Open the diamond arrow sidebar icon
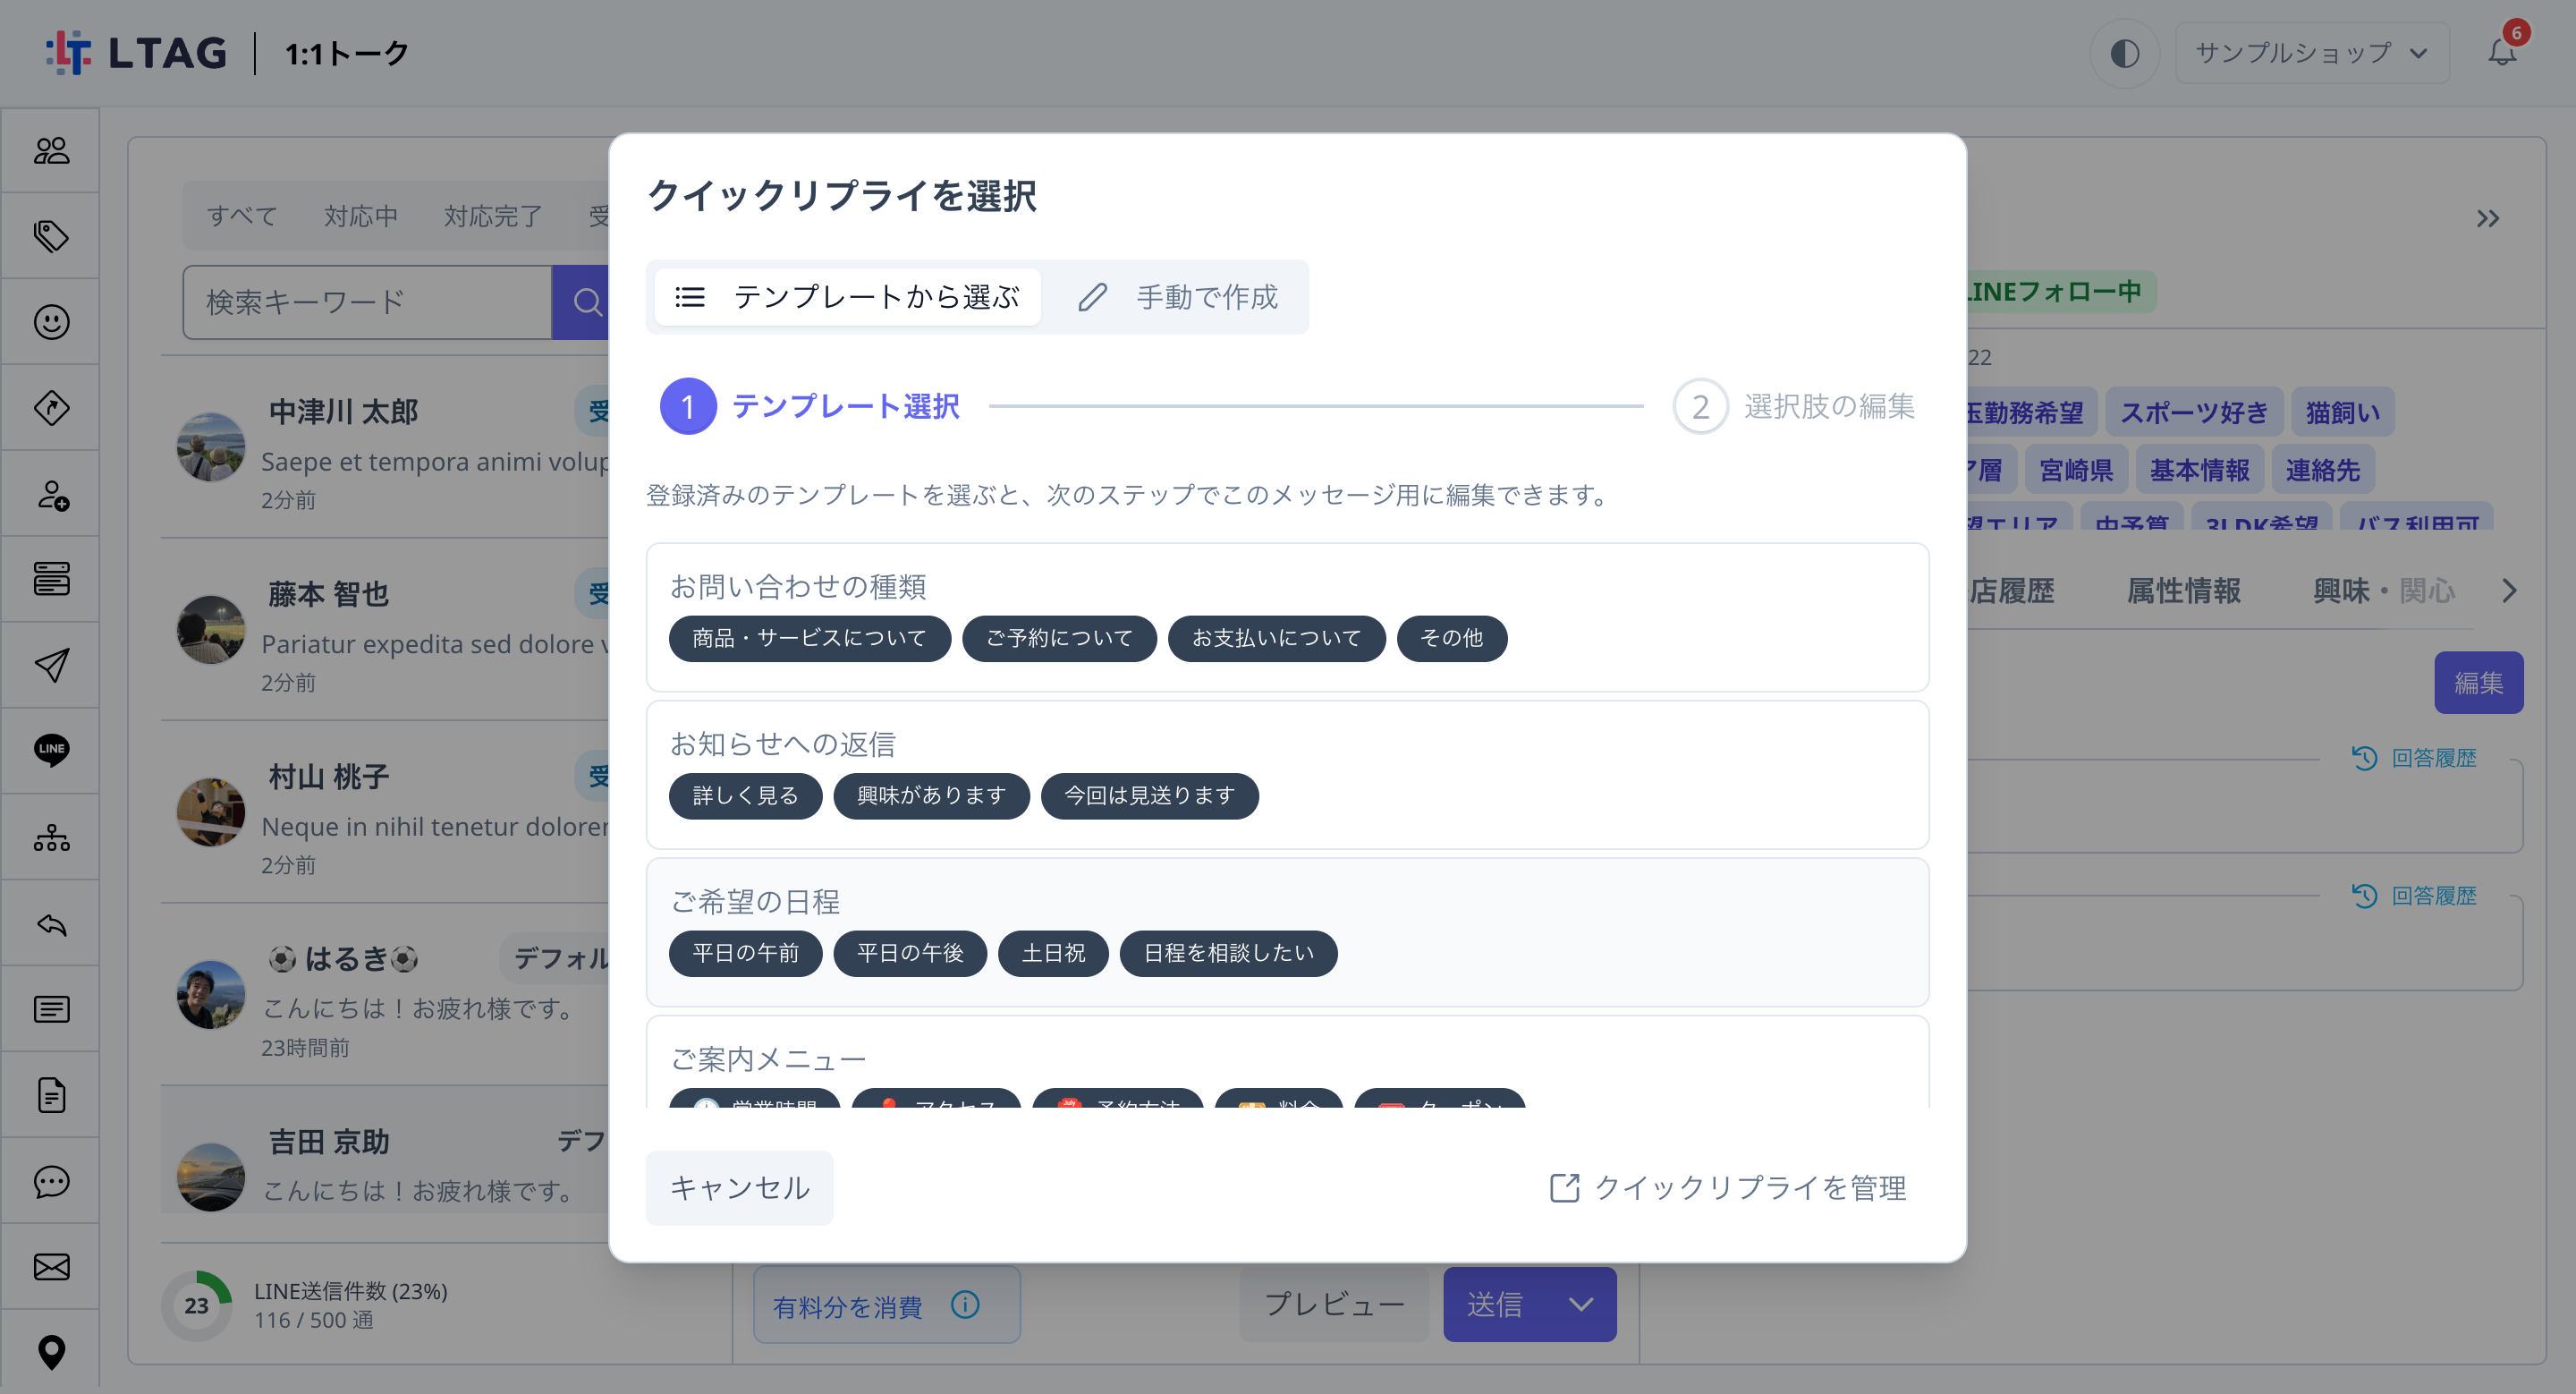This screenshot has height=1394, width=2576. coord(51,408)
